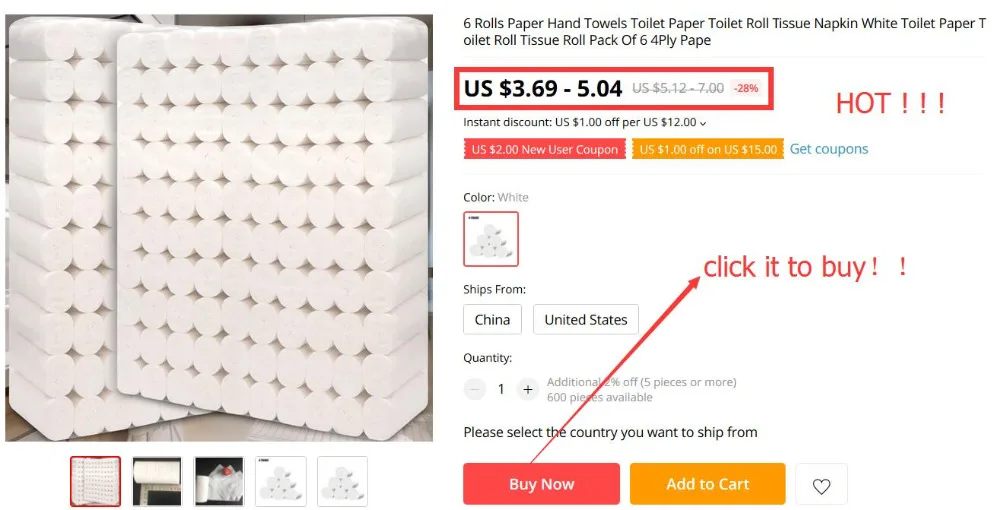Decrease quantity with minus button
Image resolution: width=1000 pixels, height=510 pixels.
pos(474,389)
